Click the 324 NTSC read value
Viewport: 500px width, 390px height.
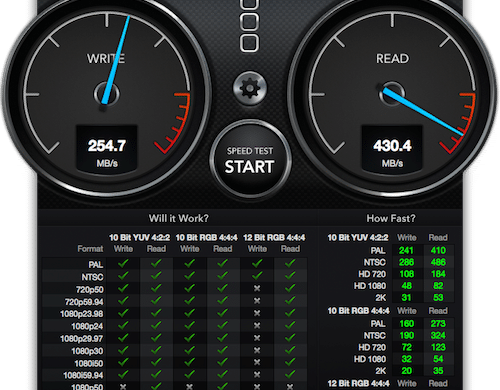point(438,335)
